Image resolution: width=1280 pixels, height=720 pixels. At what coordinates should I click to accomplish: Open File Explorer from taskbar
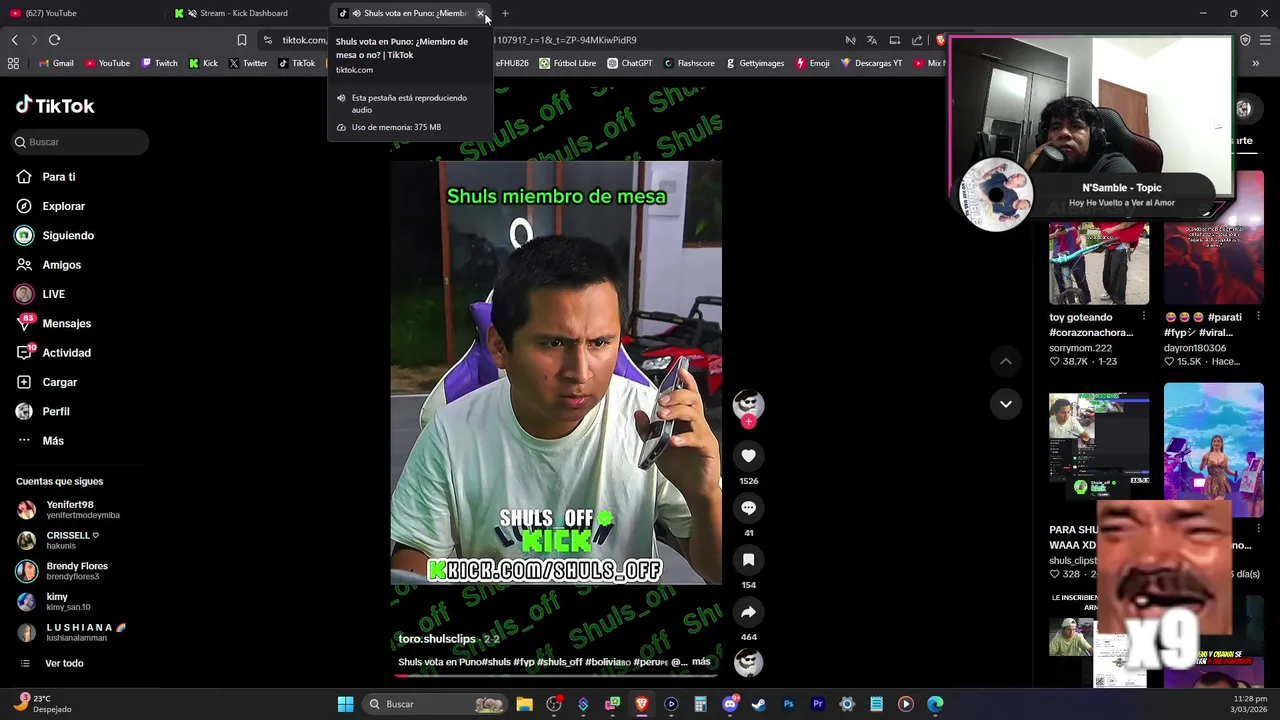click(524, 704)
